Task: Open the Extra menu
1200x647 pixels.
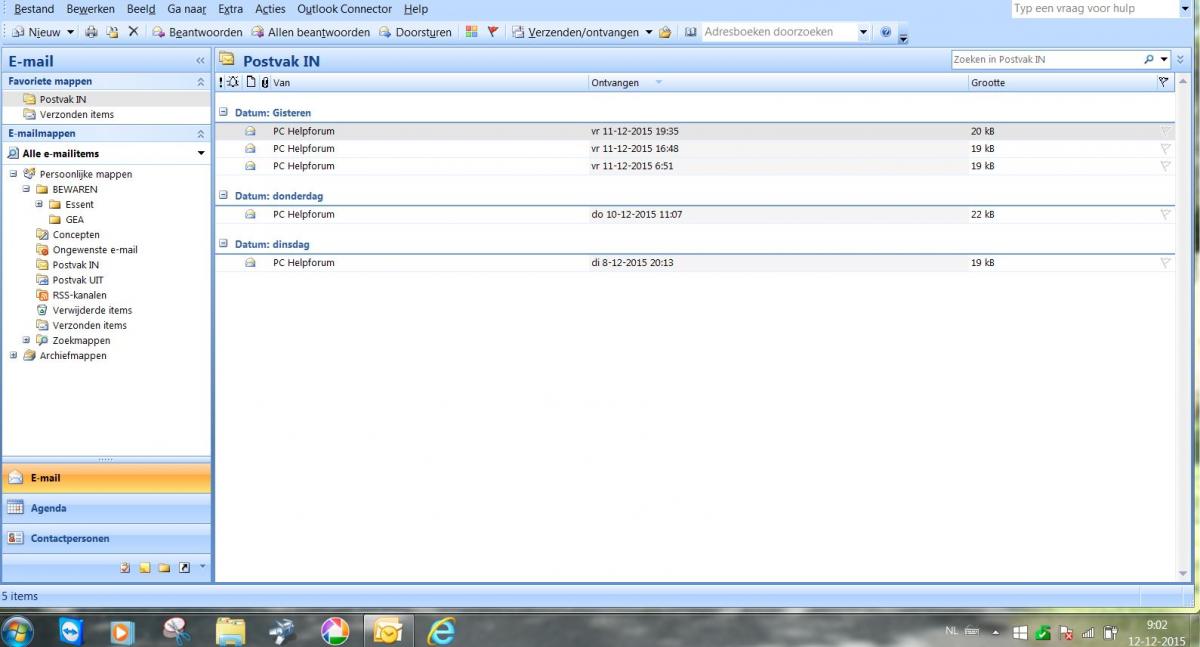Action: pyautogui.click(x=230, y=9)
